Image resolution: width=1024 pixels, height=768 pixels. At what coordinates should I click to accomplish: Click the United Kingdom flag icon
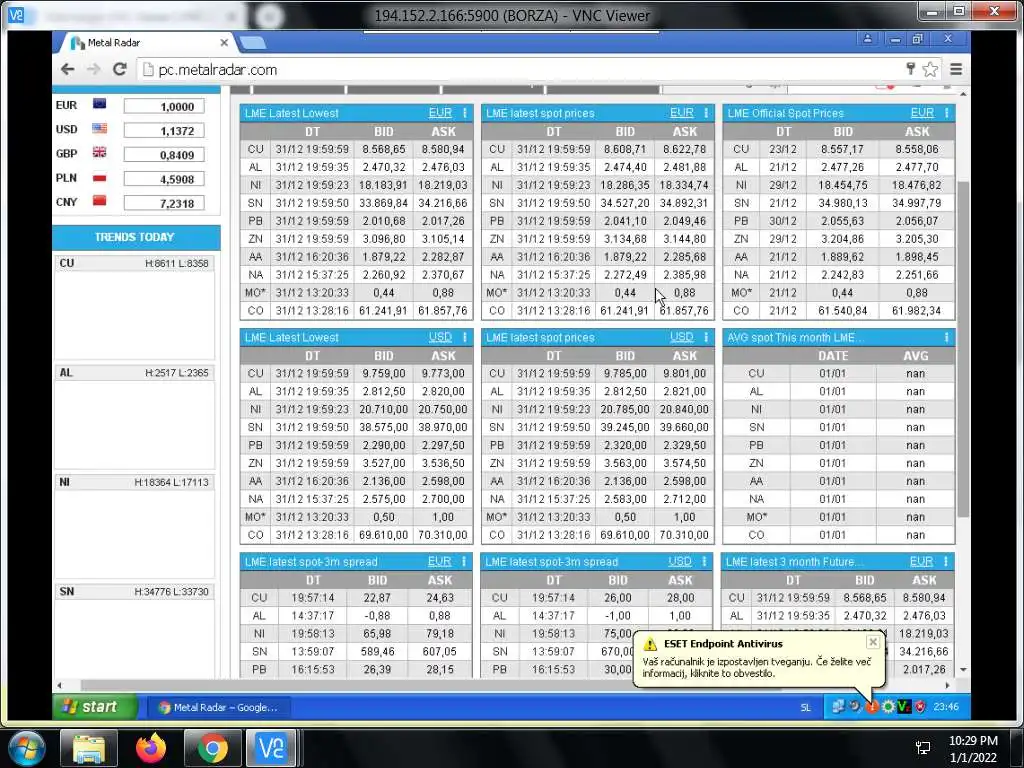99,152
